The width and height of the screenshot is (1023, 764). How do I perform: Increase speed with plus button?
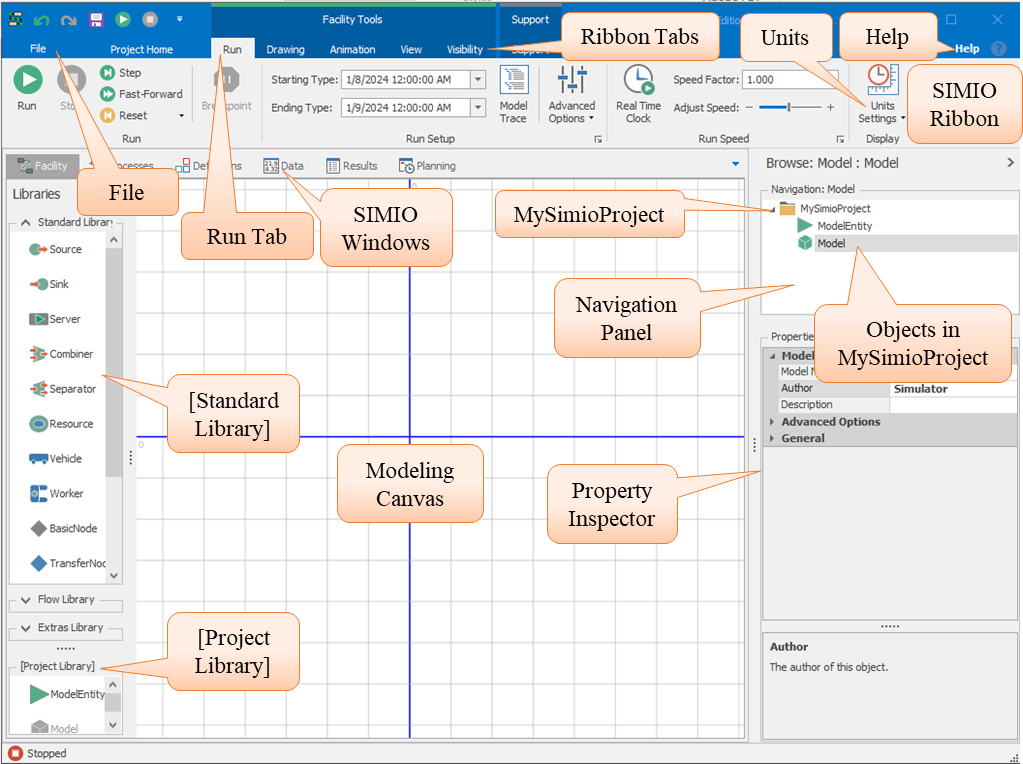(x=831, y=107)
